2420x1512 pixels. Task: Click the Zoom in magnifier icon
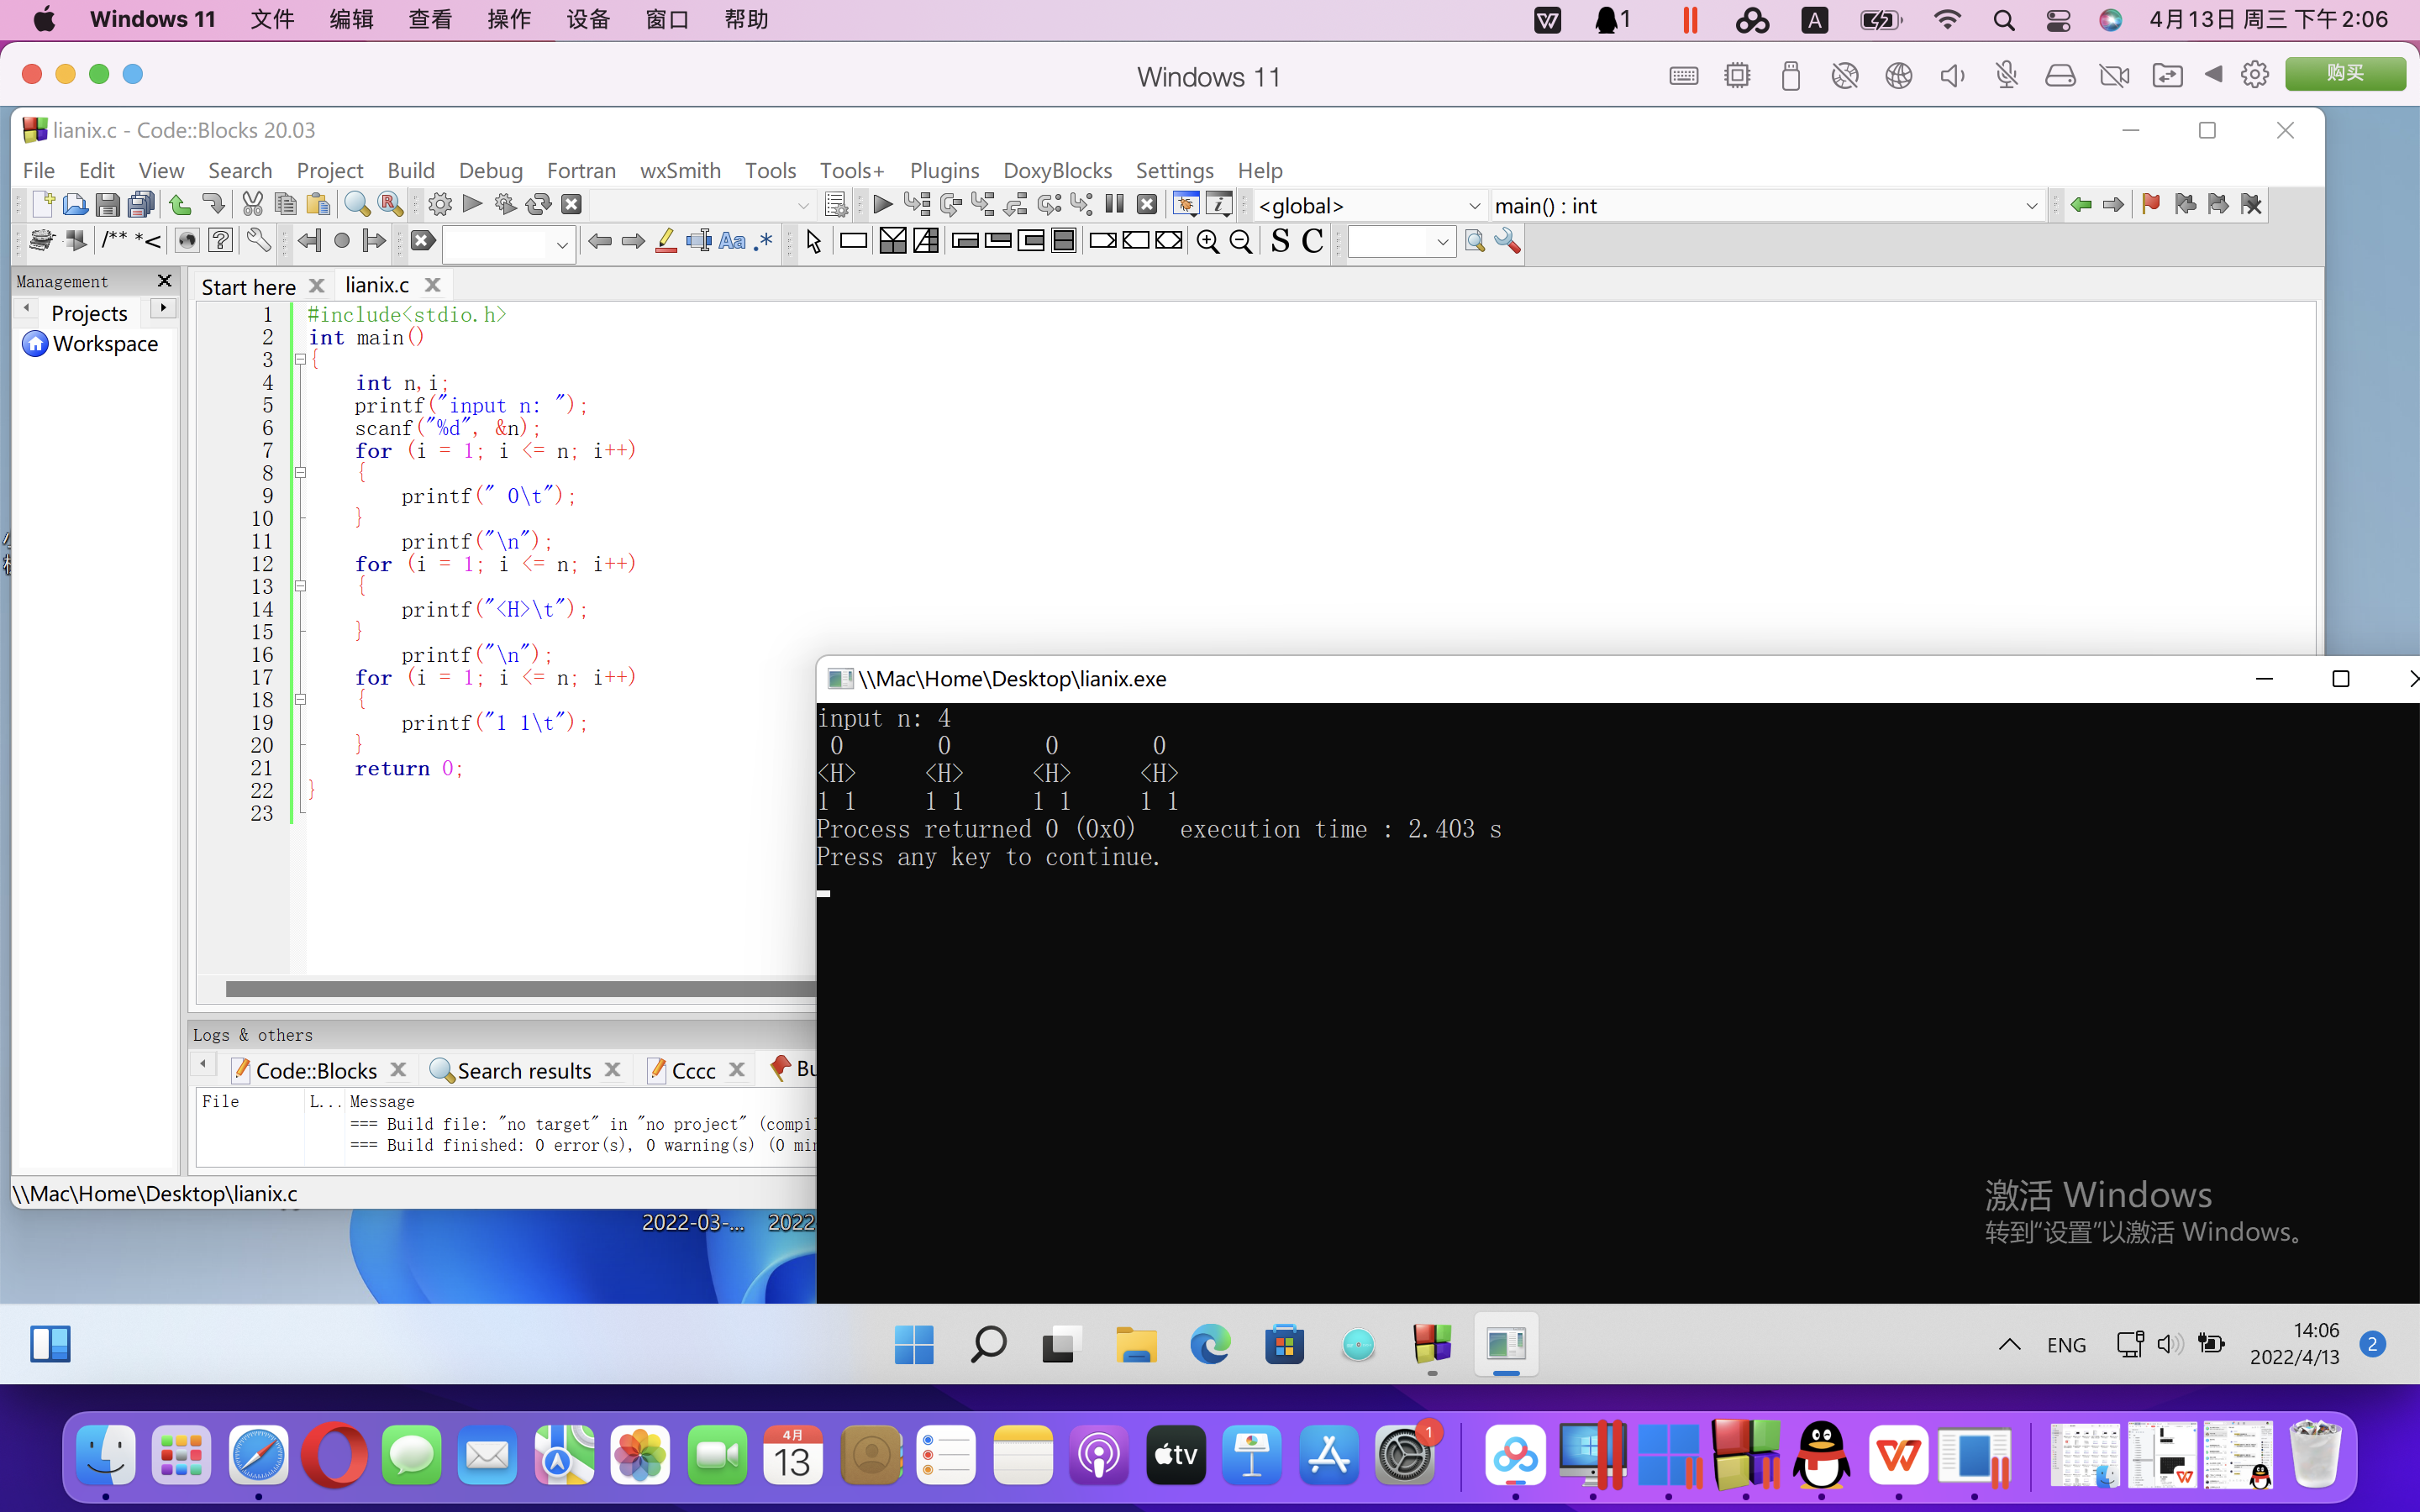(1207, 241)
